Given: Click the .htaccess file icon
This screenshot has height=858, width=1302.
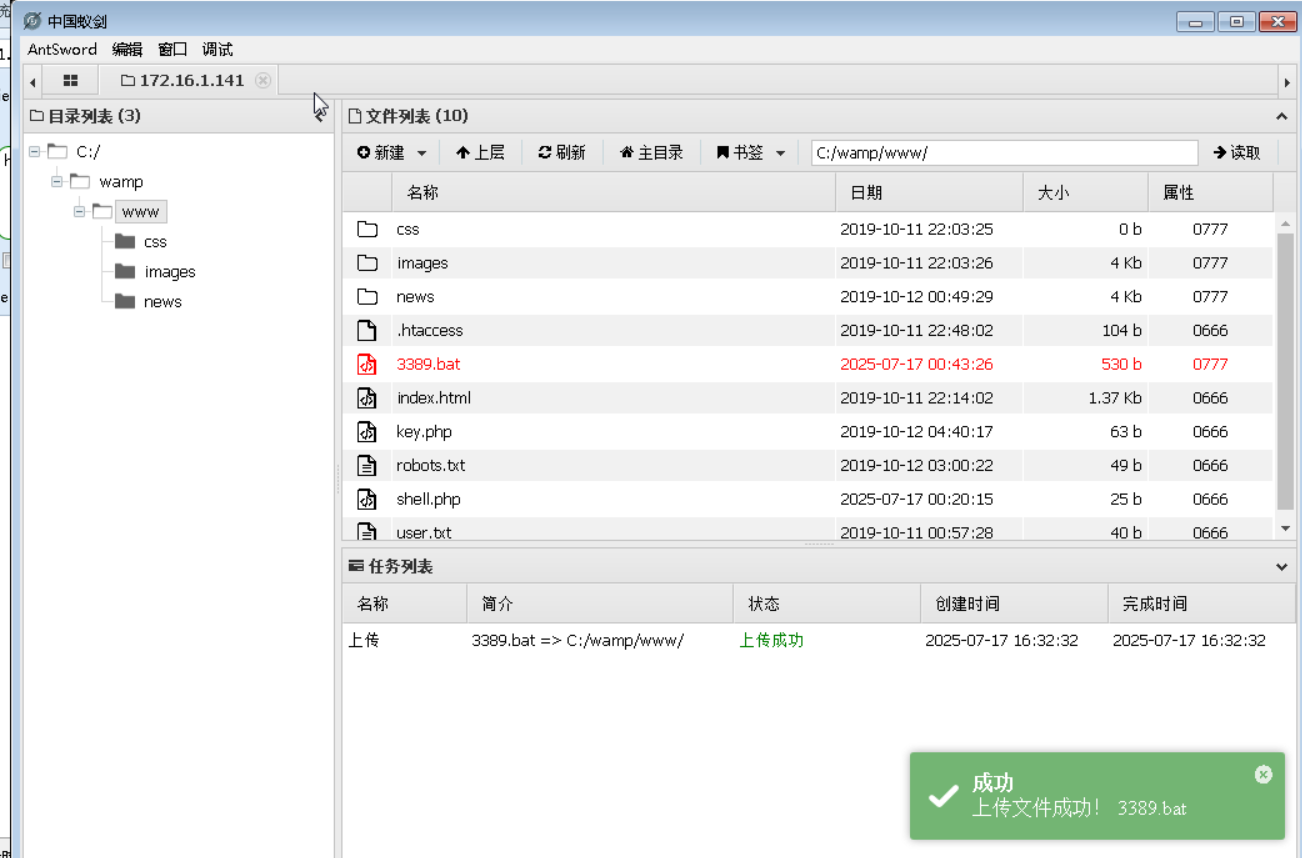Looking at the screenshot, I should coord(367,330).
